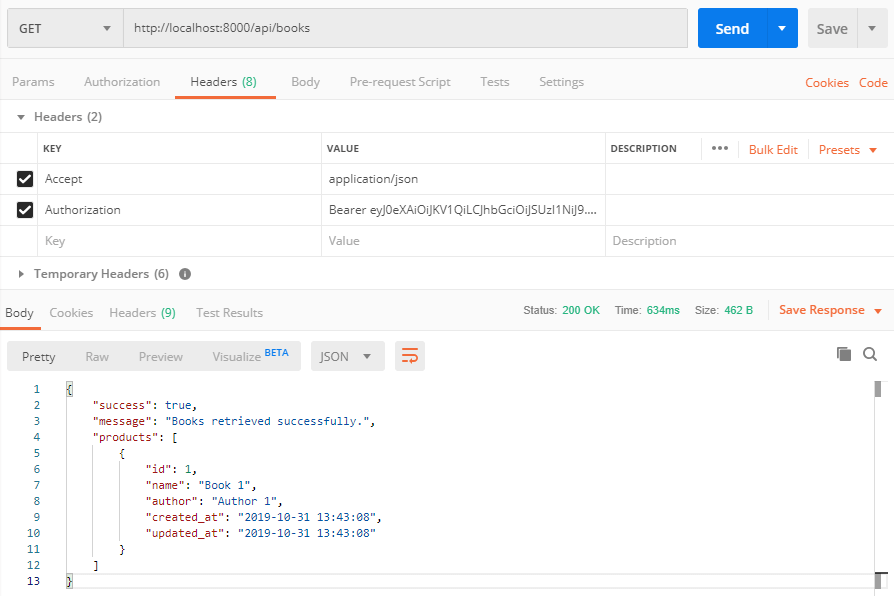This screenshot has height=596, width=894.
Task: Uncheck the Accept header checkbox
Action: 25,179
